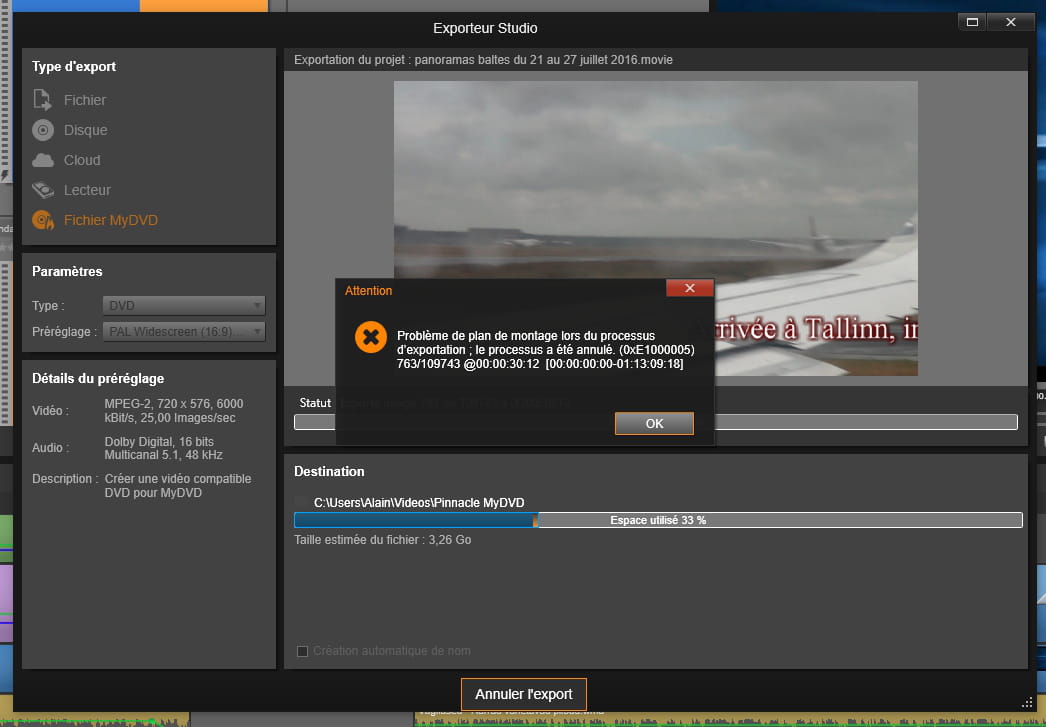This screenshot has width=1046, height=727.
Task: Click the Lecteur label in Type d'export
Action: coord(87,190)
